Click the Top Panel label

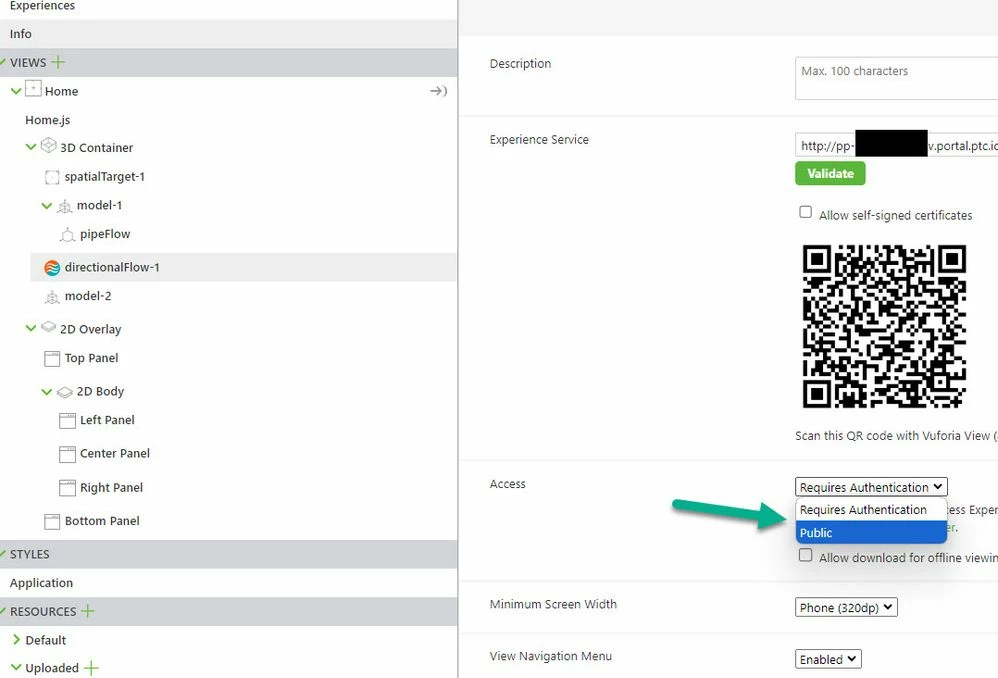91,358
